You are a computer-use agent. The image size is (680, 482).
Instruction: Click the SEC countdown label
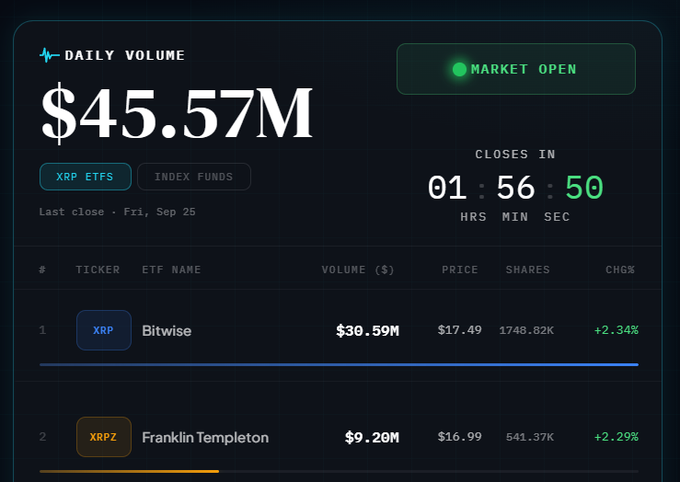pyautogui.click(x=557, y=217)
